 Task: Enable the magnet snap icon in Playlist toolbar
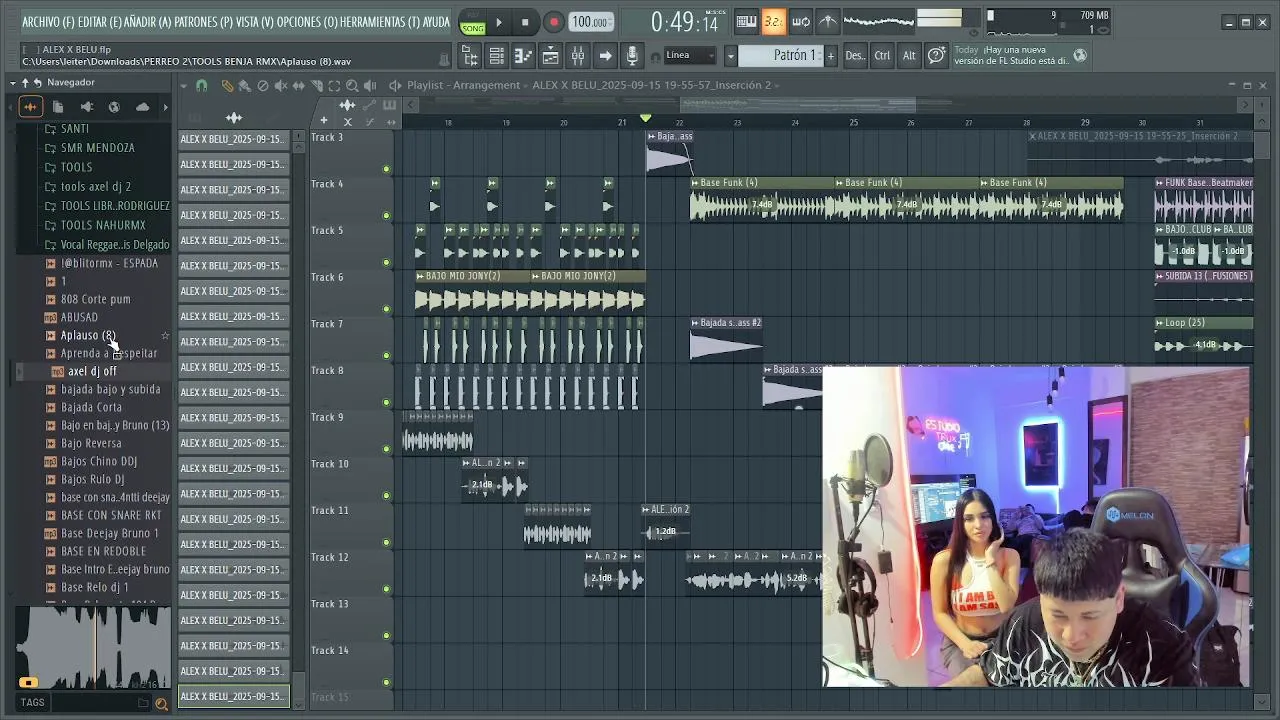tap(202, 86)
